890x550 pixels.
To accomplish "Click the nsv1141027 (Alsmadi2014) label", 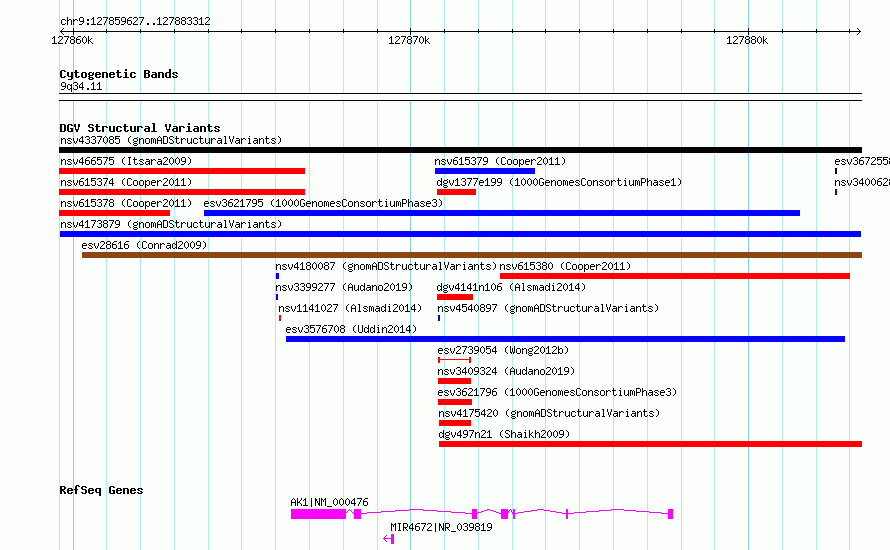I will (x=350, y=308).
